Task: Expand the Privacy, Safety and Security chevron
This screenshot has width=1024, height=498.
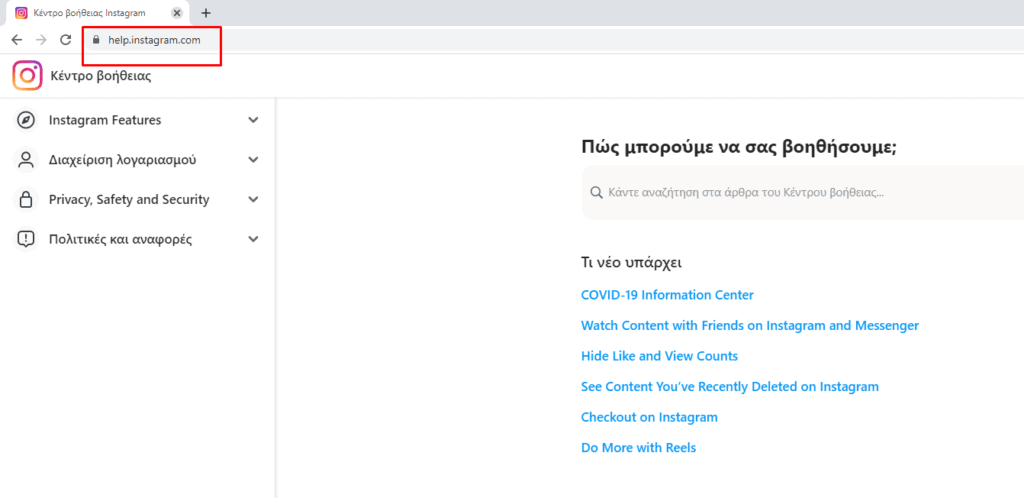Action: coord(253,200)
